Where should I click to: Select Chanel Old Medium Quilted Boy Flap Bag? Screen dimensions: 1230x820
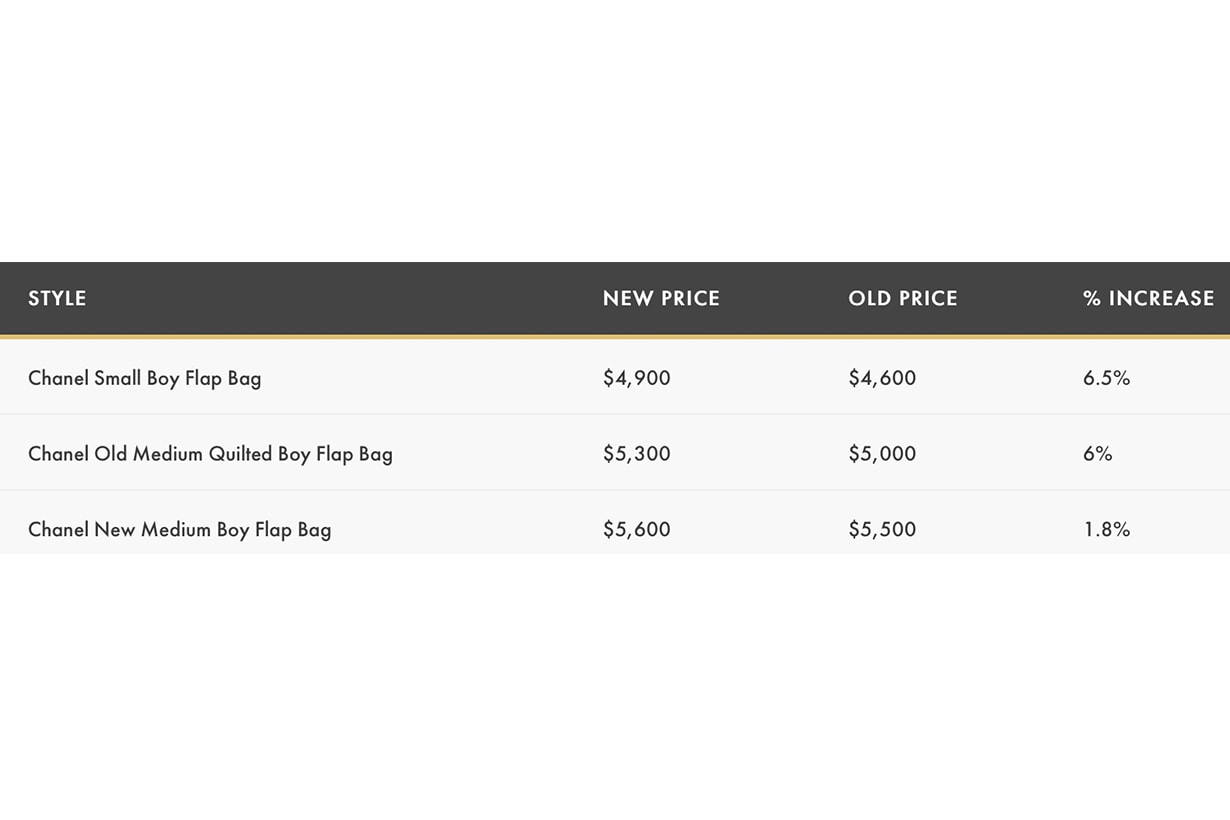coord(210,454)
